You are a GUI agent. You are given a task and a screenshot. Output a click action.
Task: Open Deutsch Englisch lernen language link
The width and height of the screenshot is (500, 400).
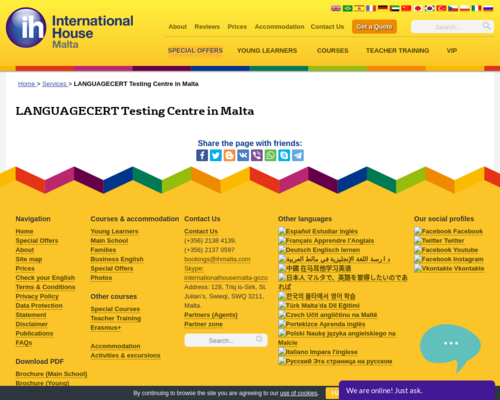pos(319,250)
